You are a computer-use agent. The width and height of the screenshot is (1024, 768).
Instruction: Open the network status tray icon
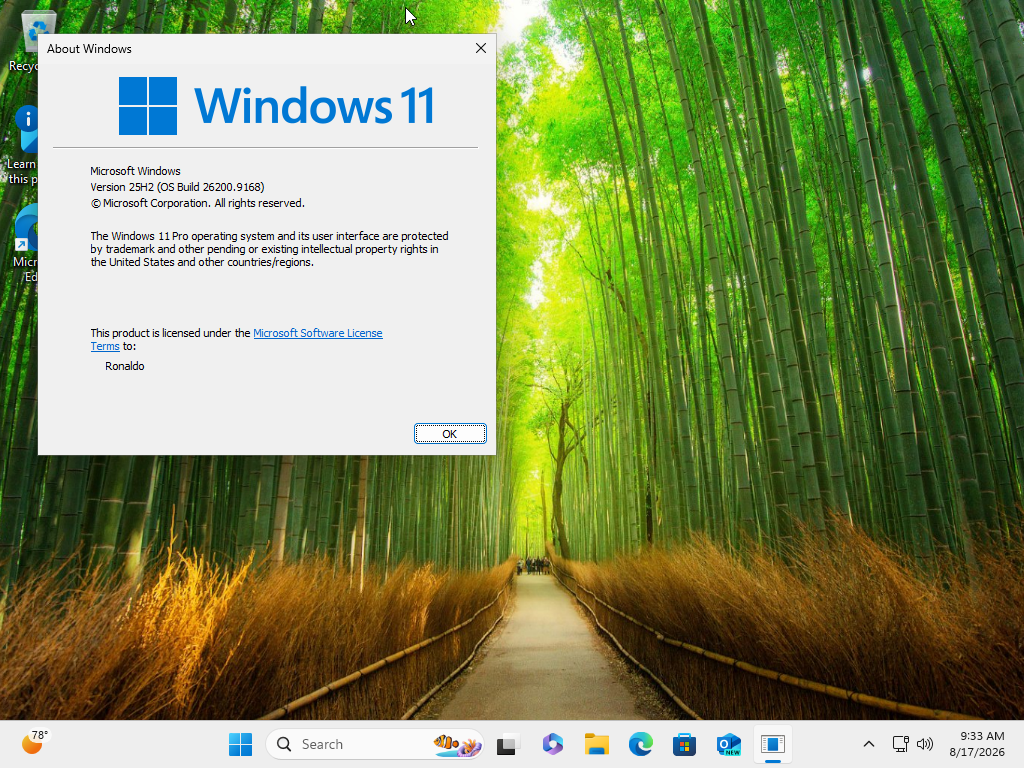click(x=901, y=744)
